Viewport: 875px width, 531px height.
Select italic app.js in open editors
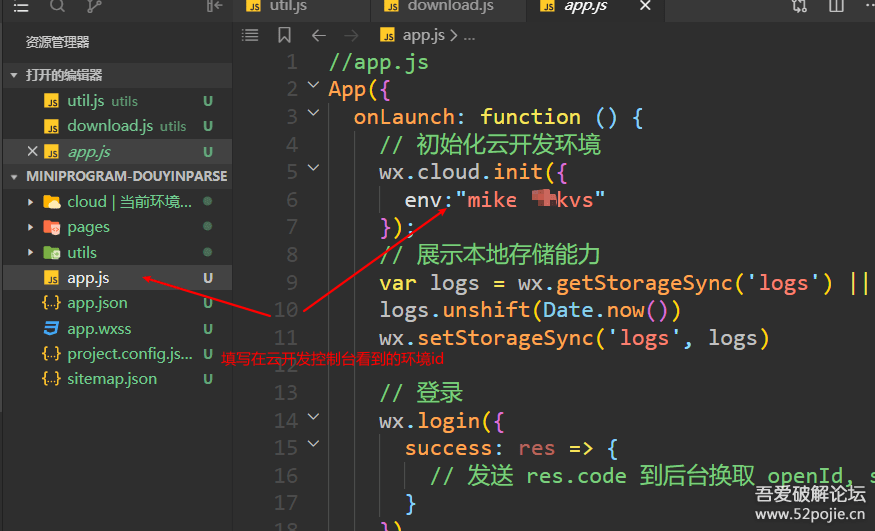coord(89,152)
